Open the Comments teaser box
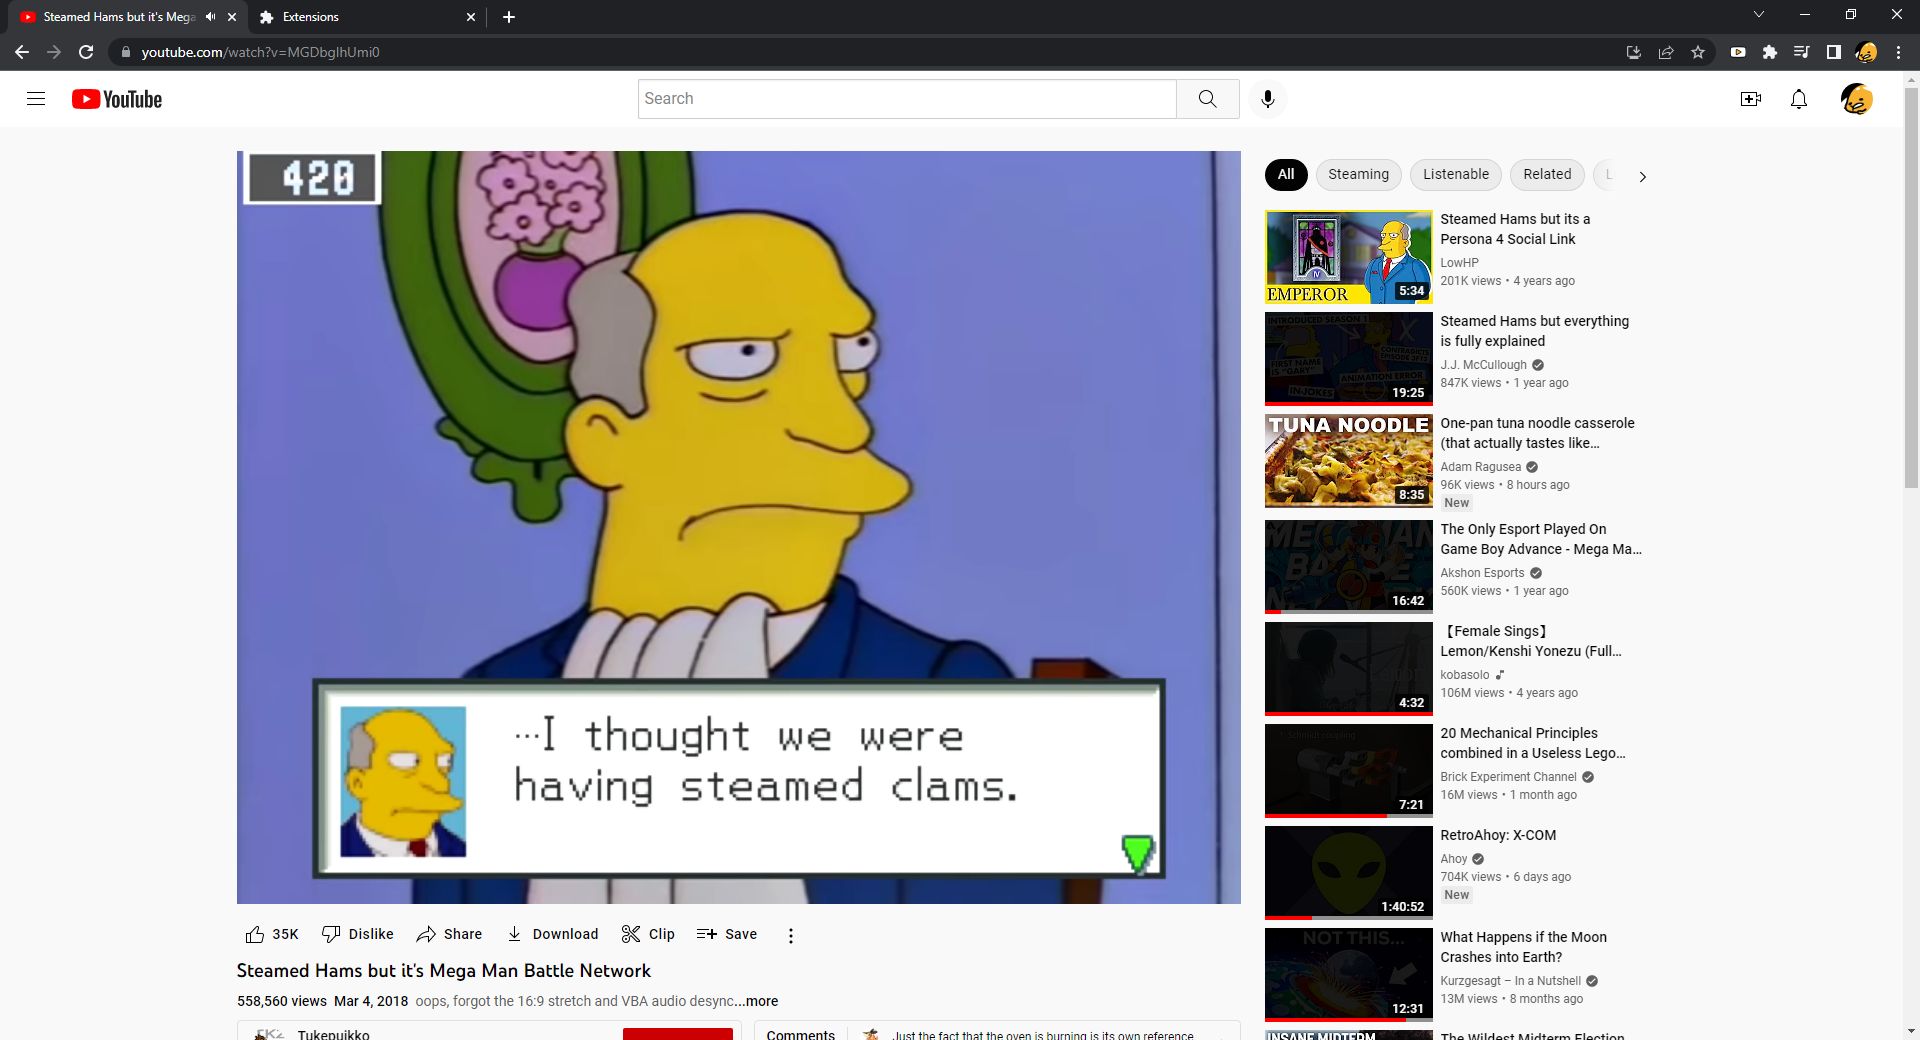Screen dimensions: 1920x1040 tap(997, 1031)
